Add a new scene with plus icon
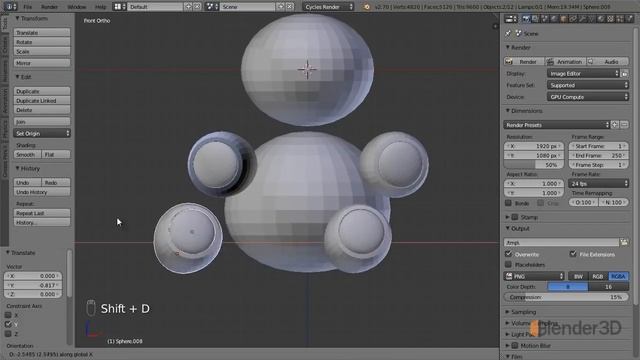 [281, 7]
